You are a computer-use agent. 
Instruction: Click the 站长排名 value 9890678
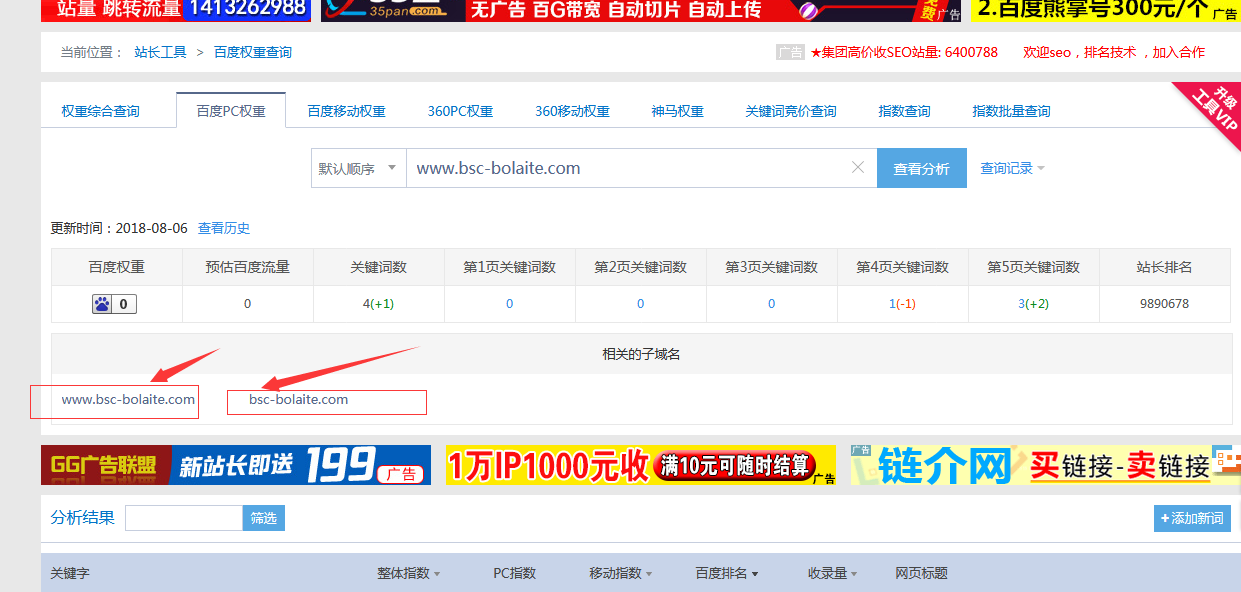[1164, 304]
